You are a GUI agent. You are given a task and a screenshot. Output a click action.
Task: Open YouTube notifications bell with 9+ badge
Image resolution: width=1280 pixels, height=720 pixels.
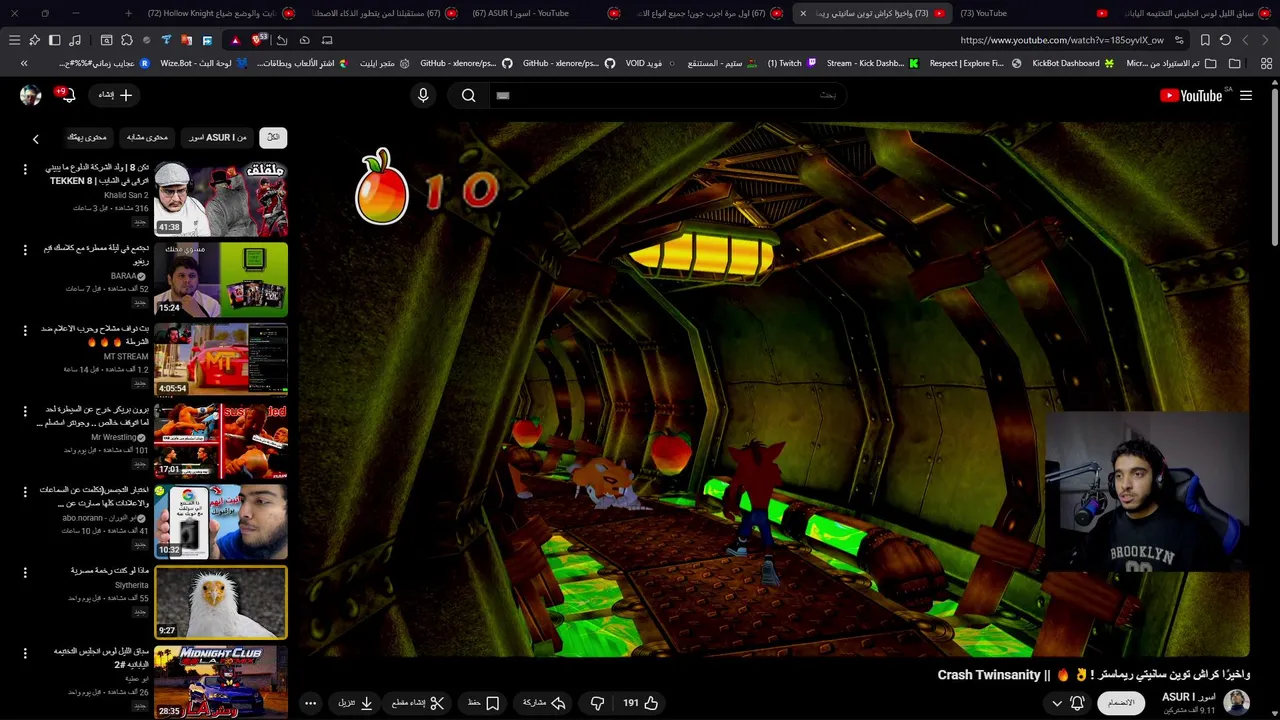click(66, 95)
